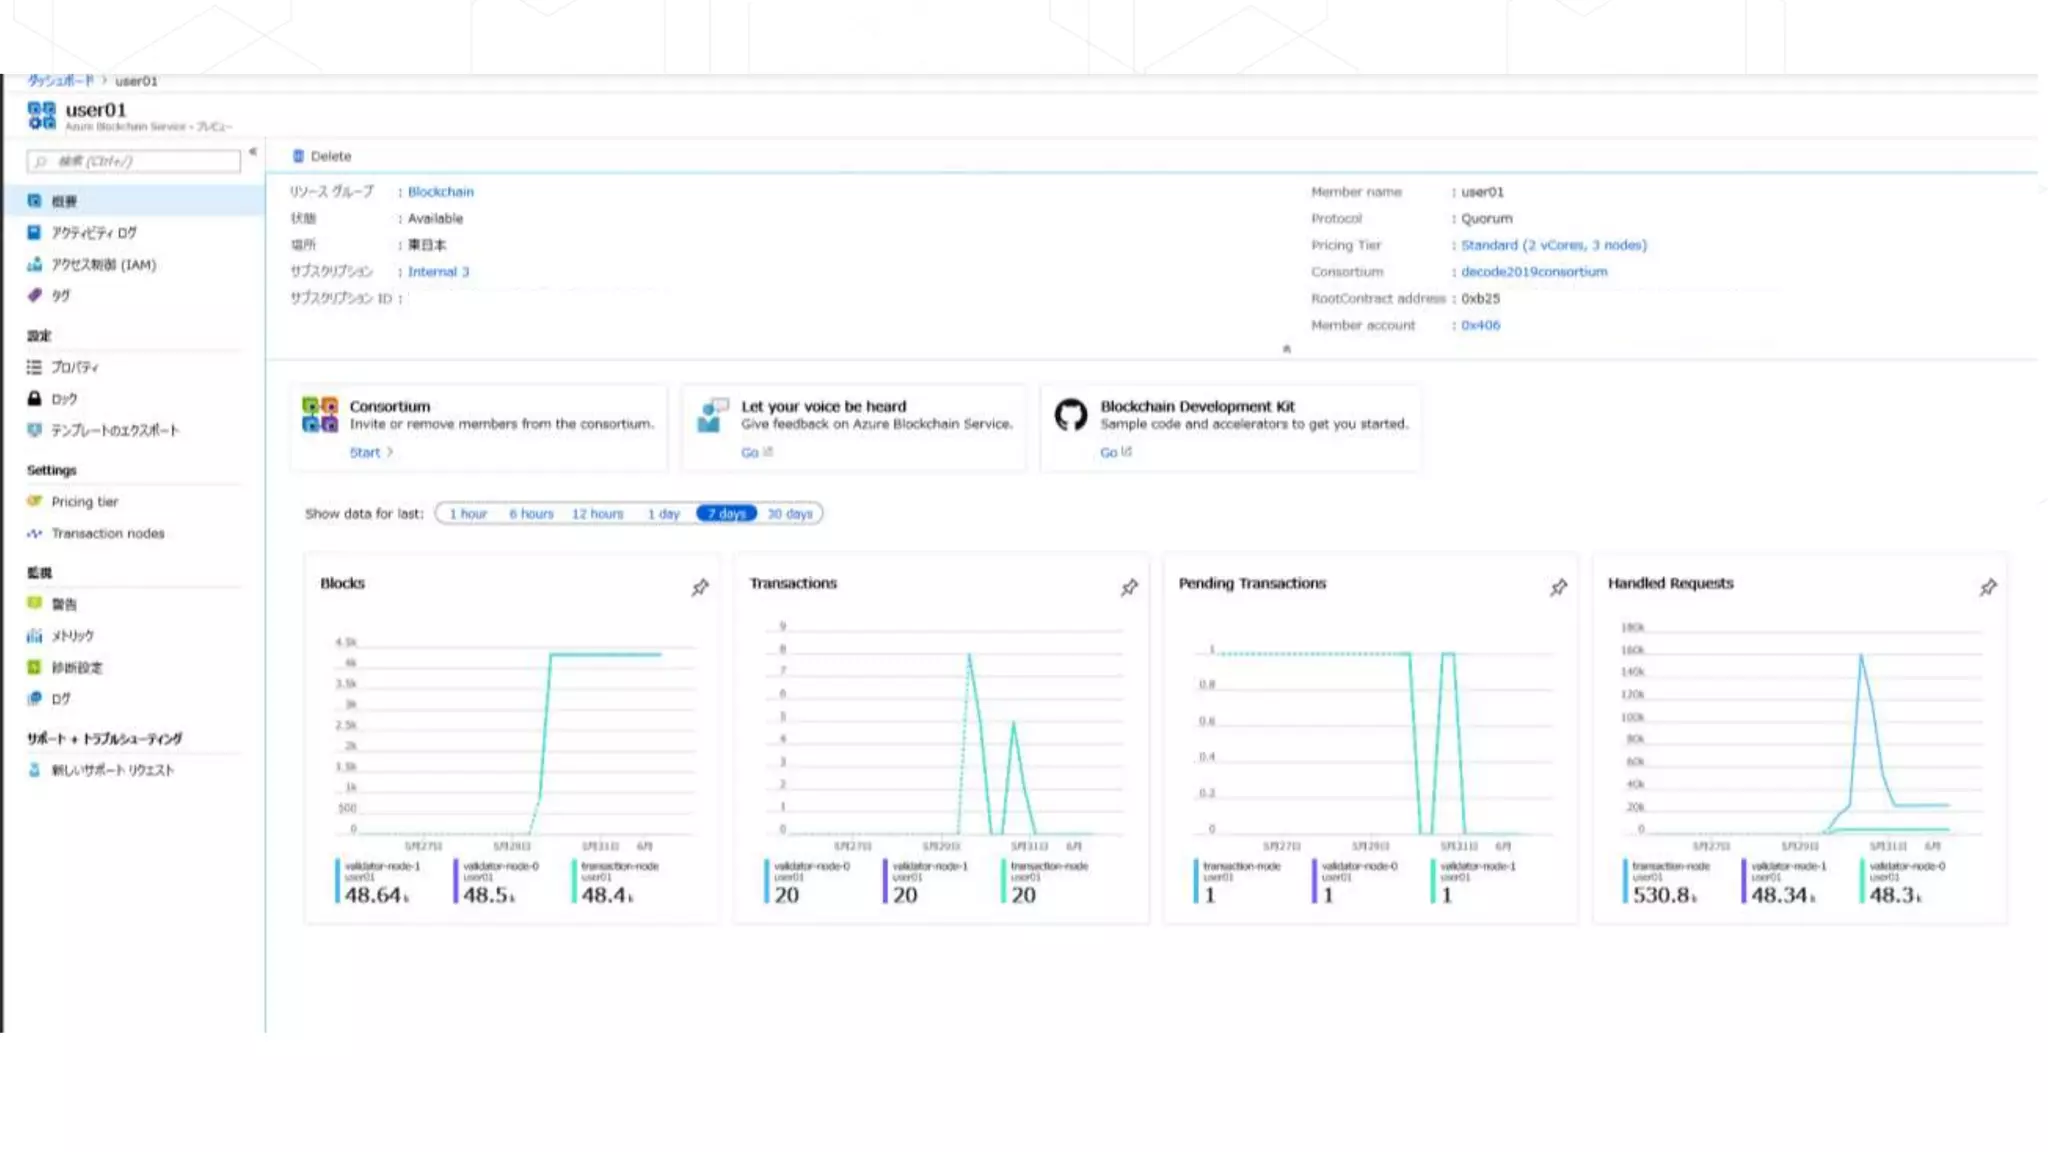Select the 7 days range pill
This screenshot has height=1152, width=2048.
726,514
